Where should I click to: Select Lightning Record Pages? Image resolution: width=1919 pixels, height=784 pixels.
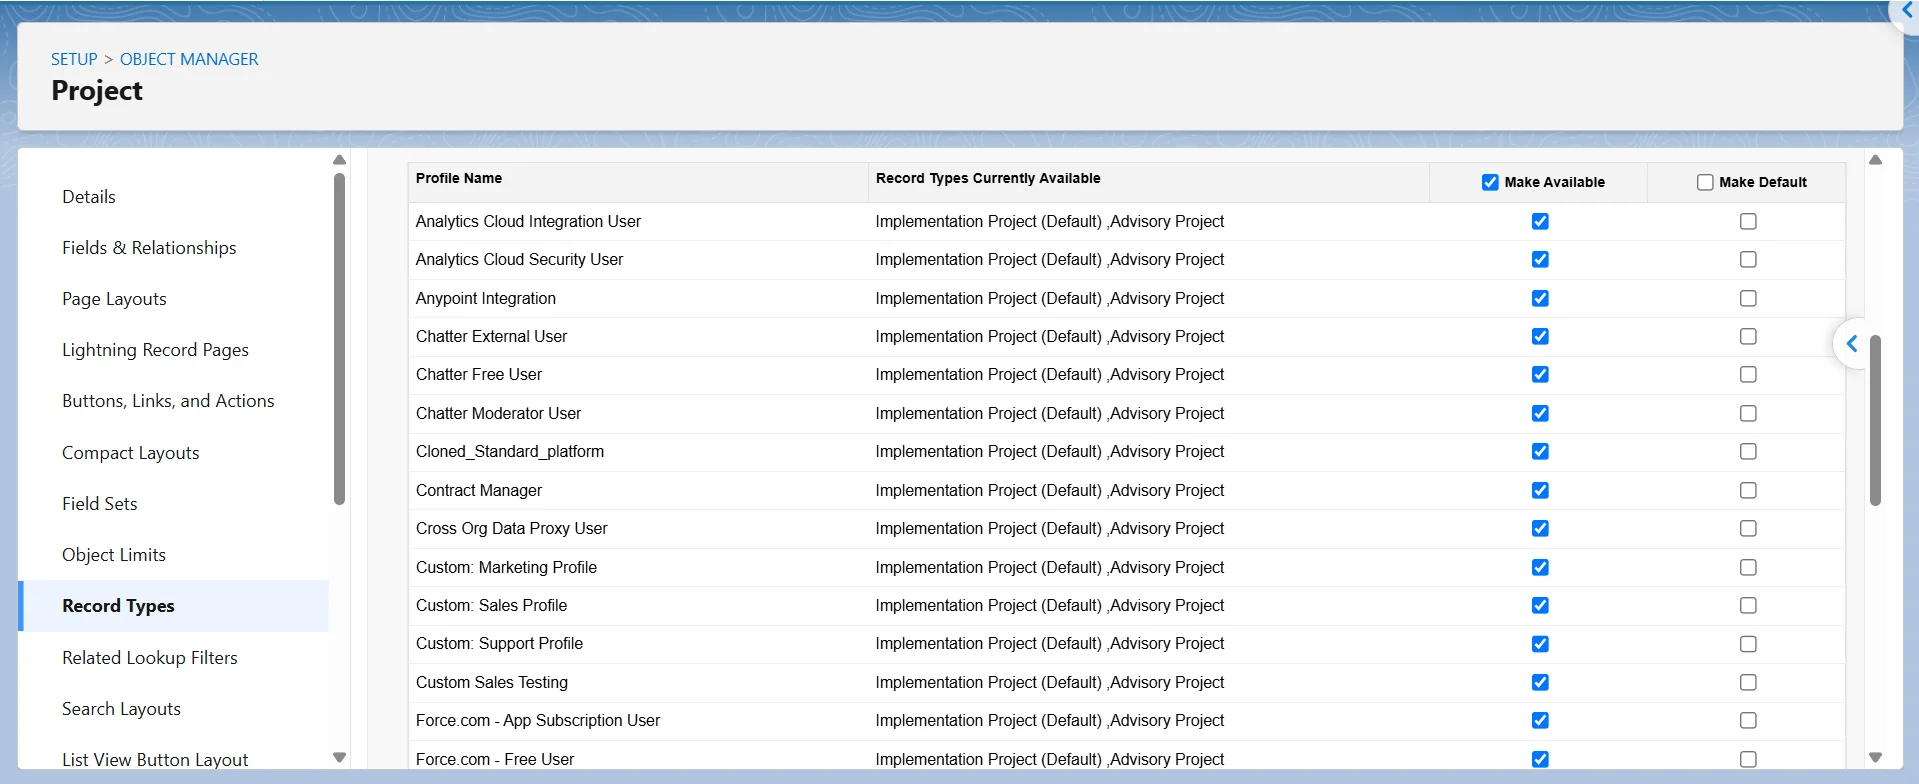(x=155, y=350)
